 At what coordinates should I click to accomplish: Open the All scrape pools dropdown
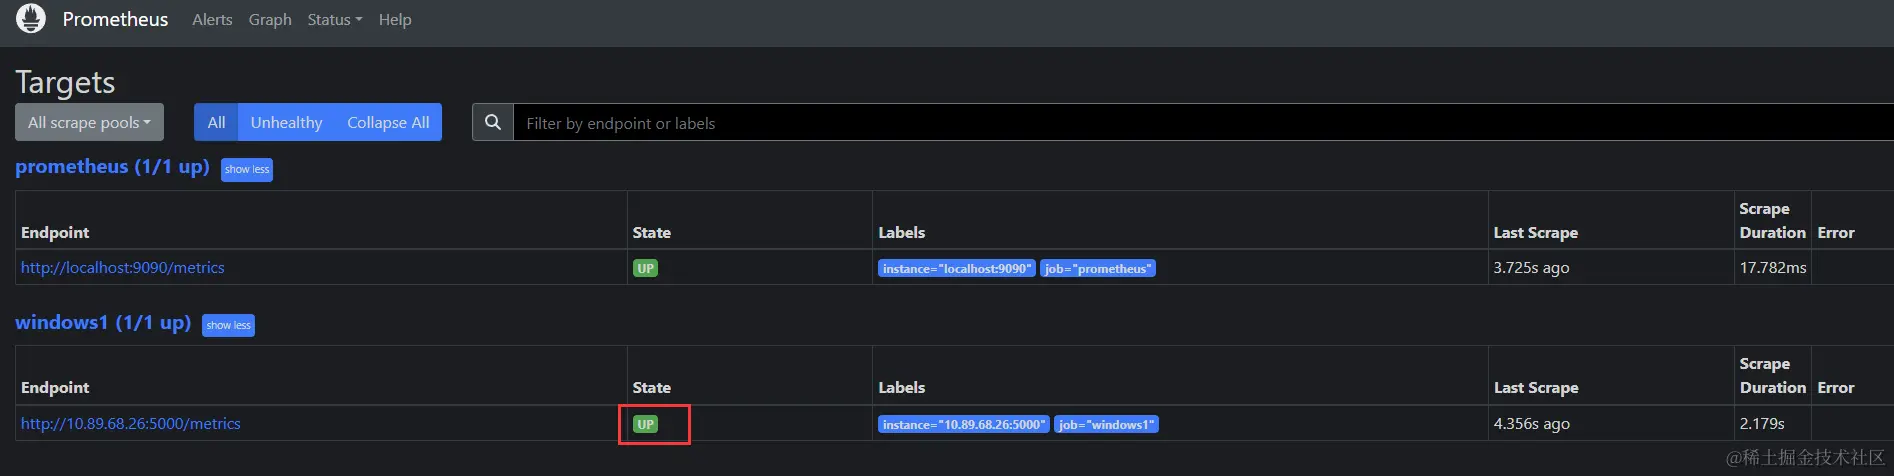(89, 122)
